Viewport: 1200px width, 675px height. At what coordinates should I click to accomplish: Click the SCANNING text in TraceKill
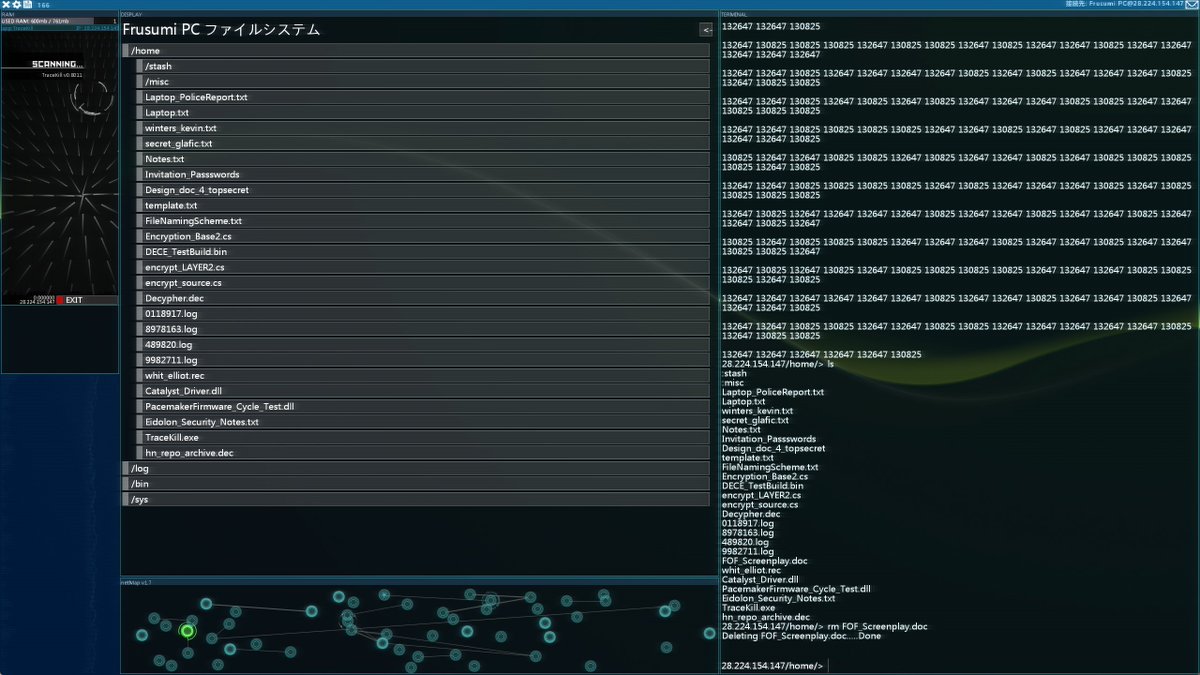point(58,64)
